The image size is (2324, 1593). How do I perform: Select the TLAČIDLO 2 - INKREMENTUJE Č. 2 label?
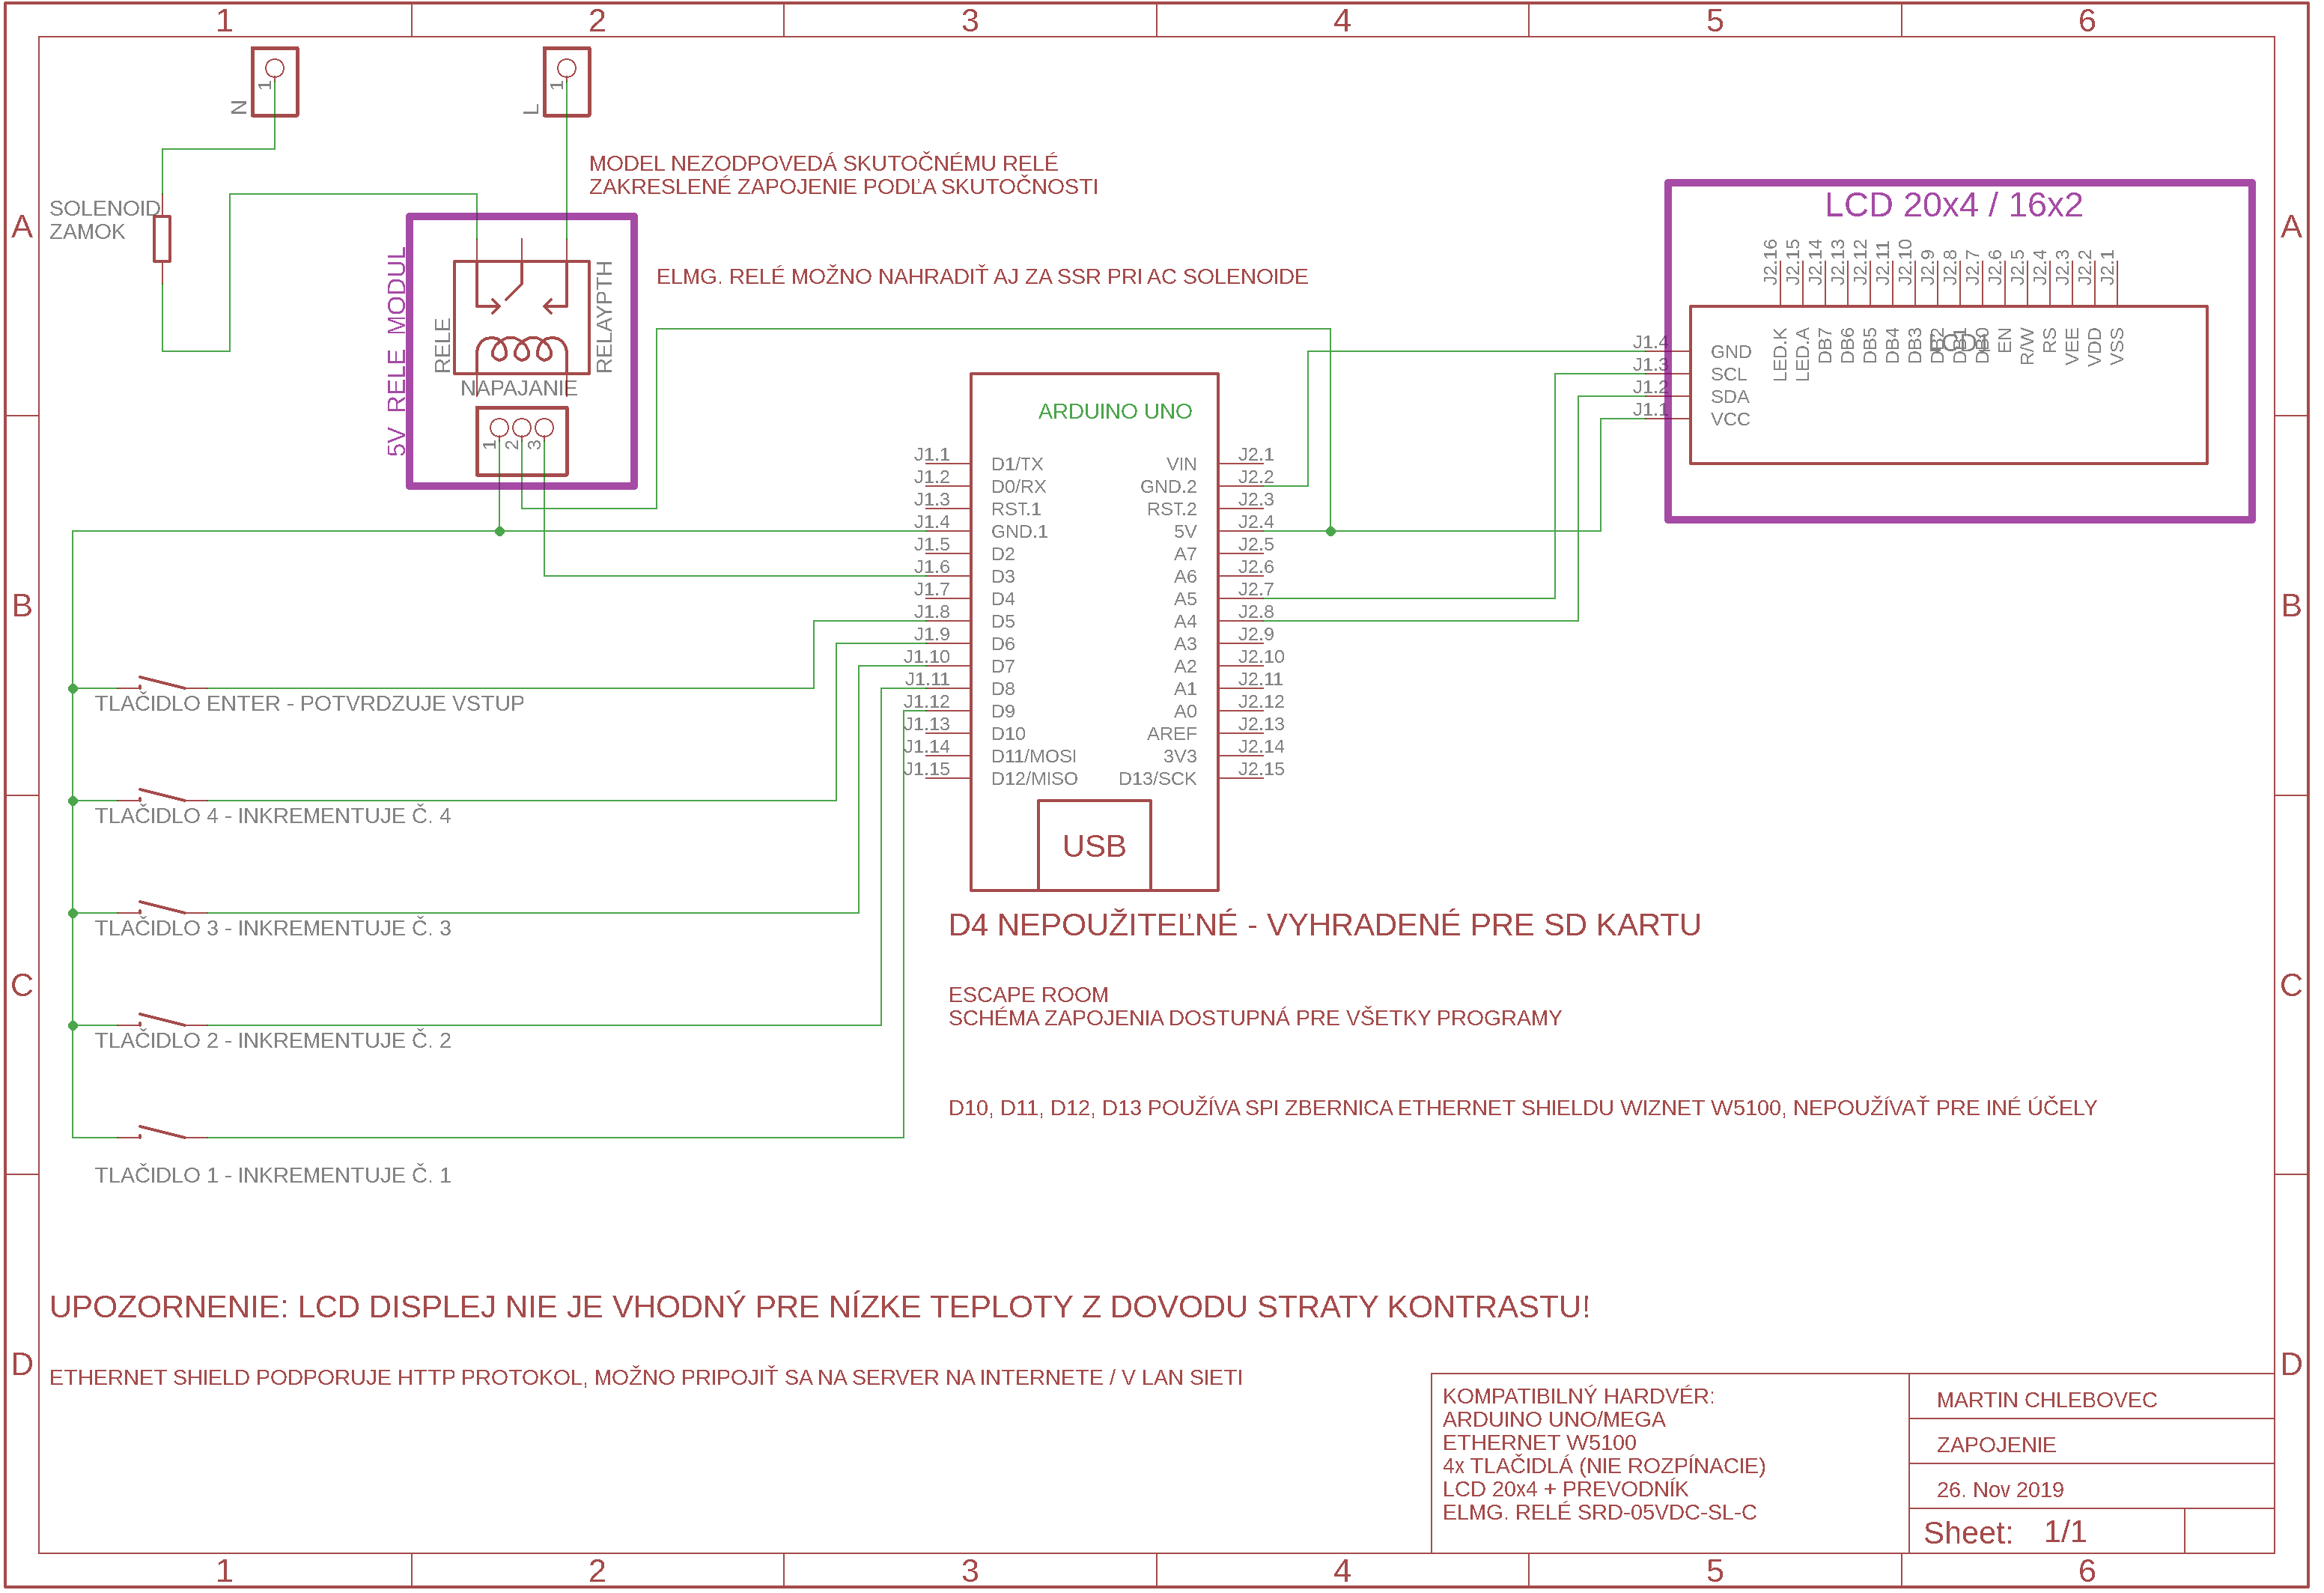coord(273,1040)
